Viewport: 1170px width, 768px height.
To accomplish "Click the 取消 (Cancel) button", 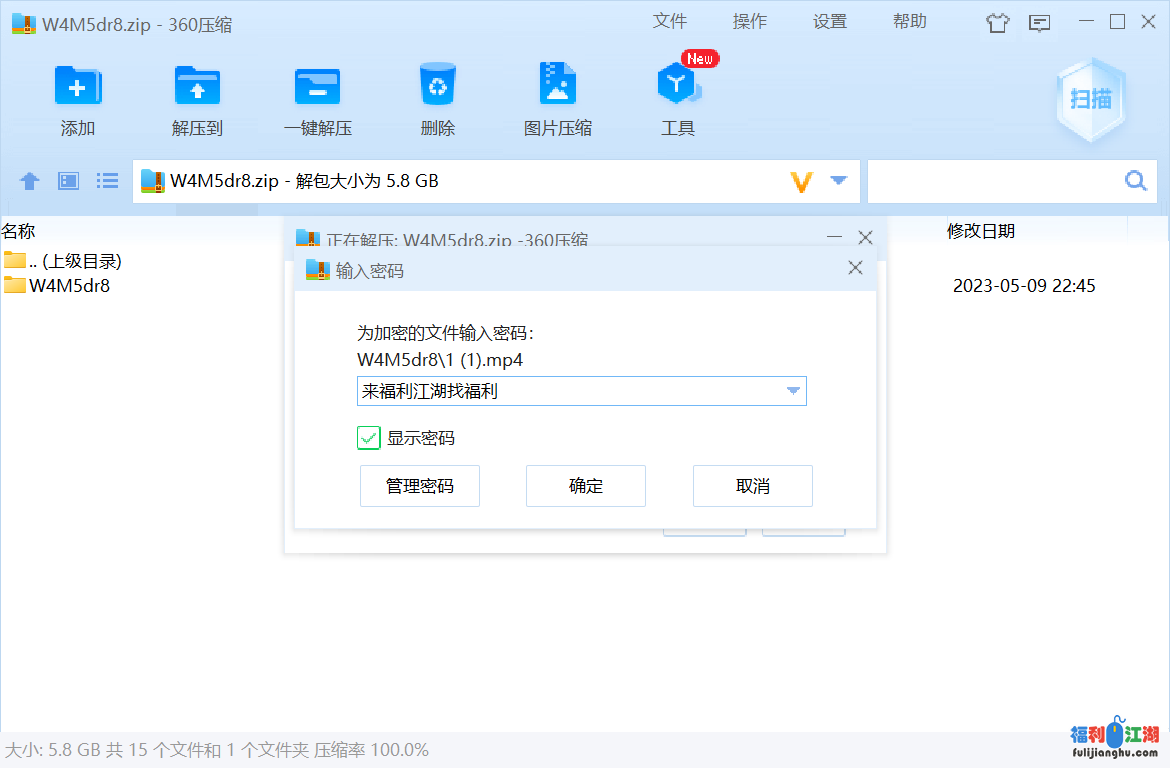I will point(752,486).
